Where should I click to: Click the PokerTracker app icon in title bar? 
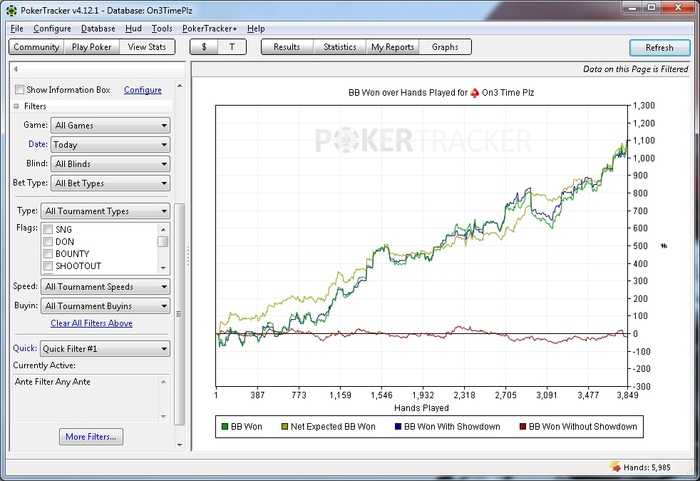(x=12, y=10)
